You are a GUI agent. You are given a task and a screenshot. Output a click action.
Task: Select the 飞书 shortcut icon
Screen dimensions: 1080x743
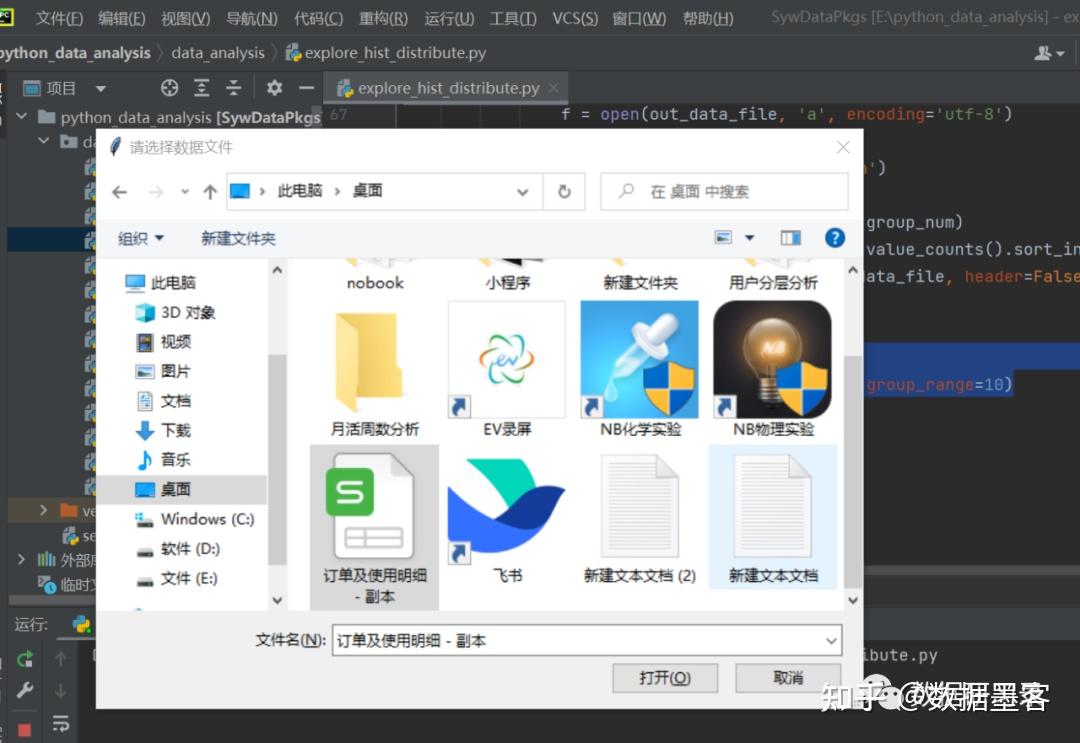pos(507,521)
